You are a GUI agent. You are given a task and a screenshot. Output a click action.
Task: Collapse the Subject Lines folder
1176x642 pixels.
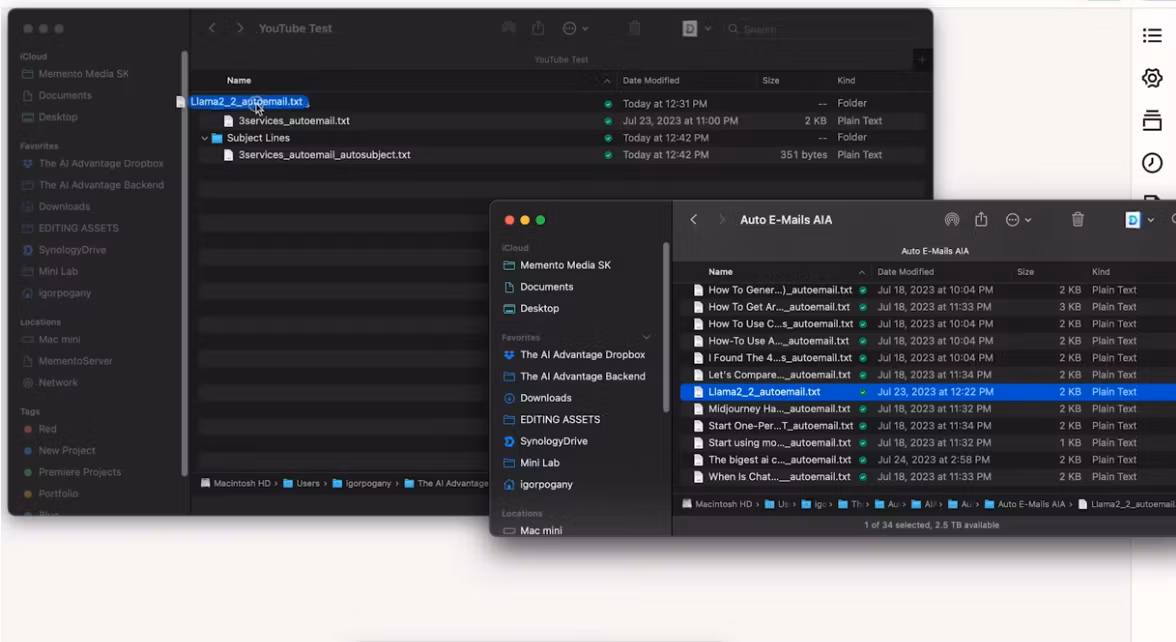point(205,138)
